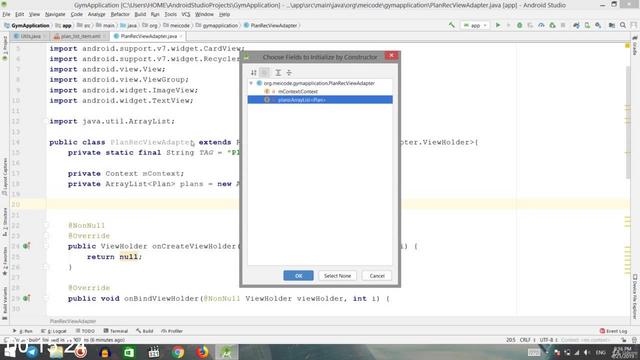Open the Navigate menu
Screen dimensions: 640x360
pyautogui.click(x=55, y=14)
